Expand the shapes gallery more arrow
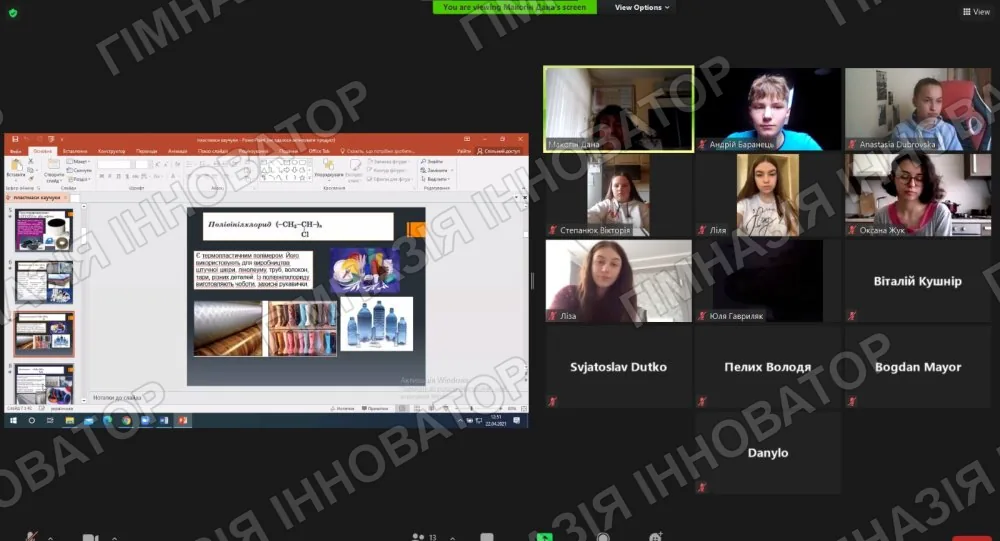The image size is (1000, 541). (x=310, y=179)
